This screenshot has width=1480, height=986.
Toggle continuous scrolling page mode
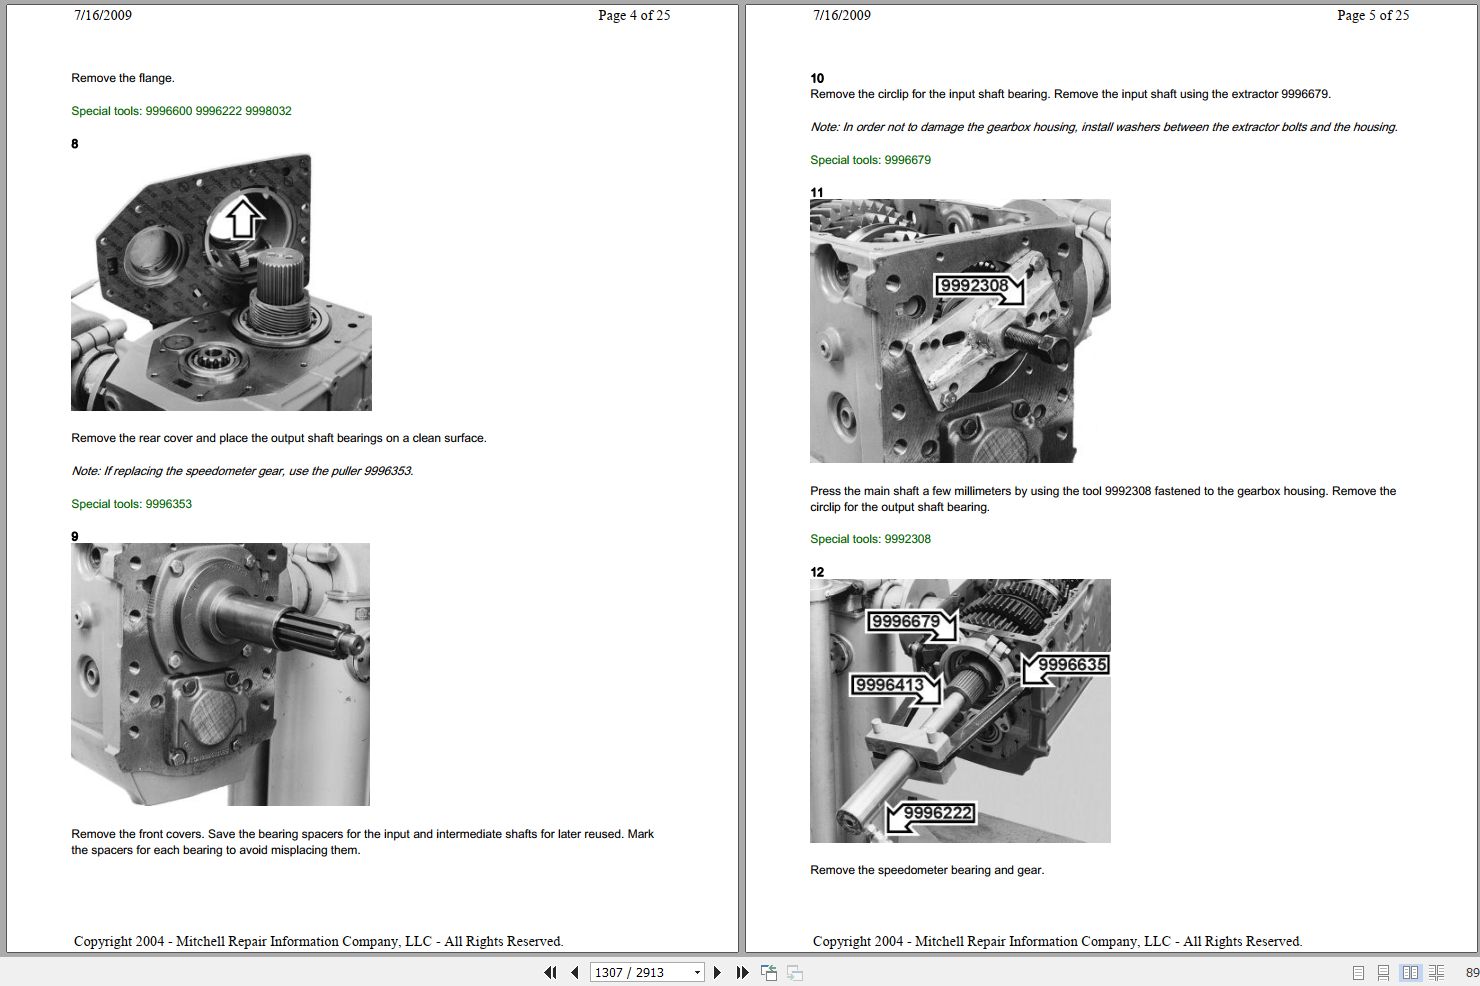(x=1384, y=972)
